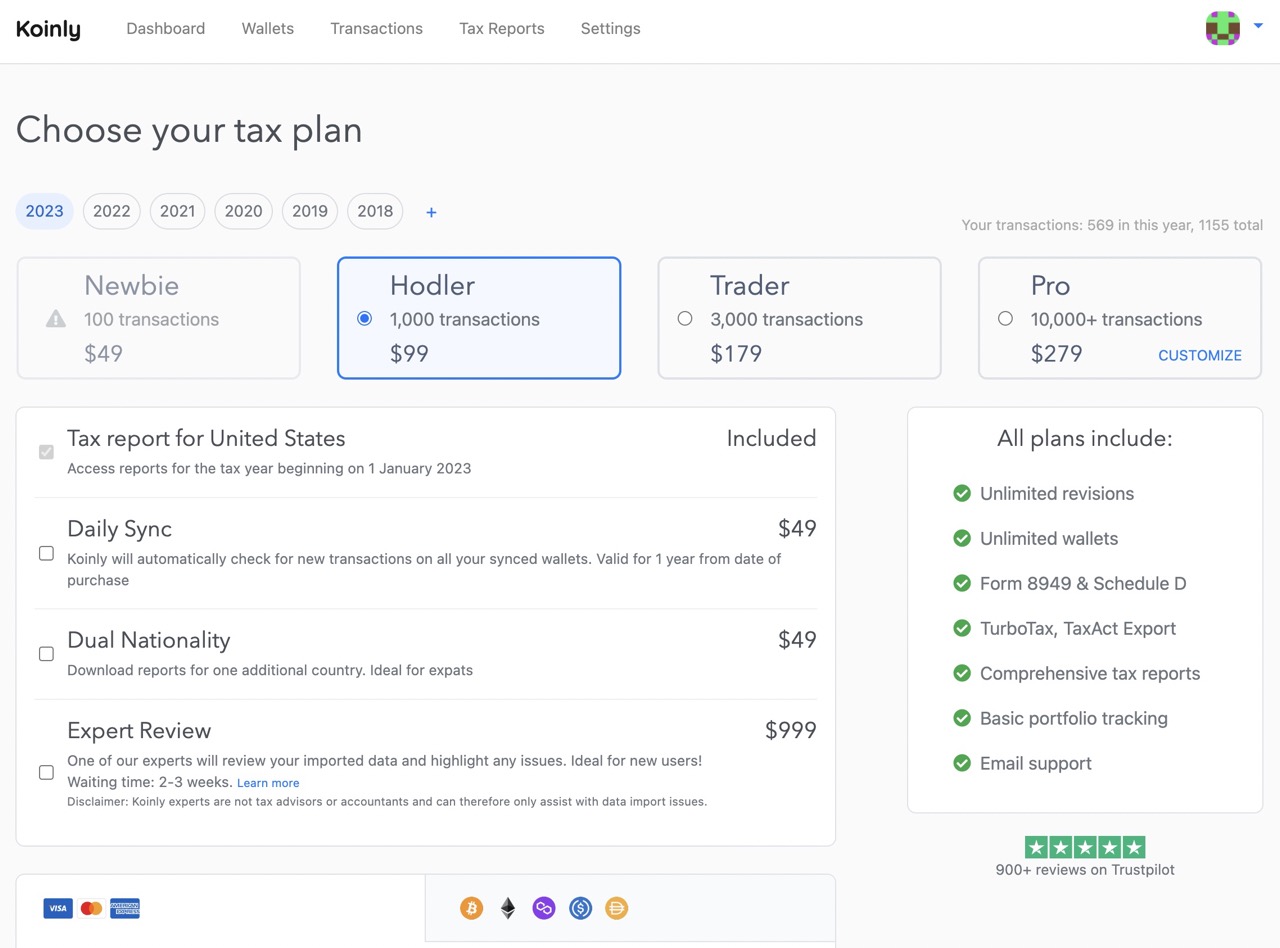Open the Tax Reports page
1280x948 pixels.
(x=501, y=28)
